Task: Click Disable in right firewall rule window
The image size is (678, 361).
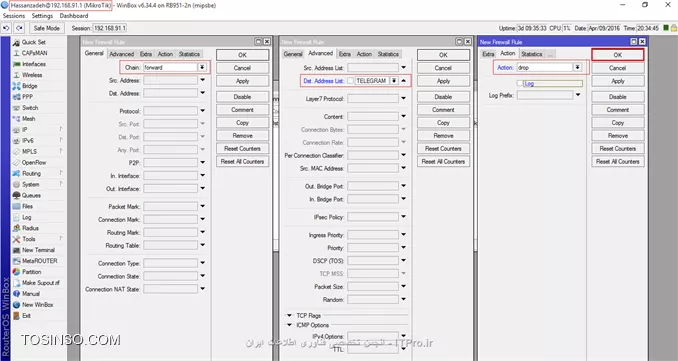Action: pyautogui.click(x=617, y=97)
